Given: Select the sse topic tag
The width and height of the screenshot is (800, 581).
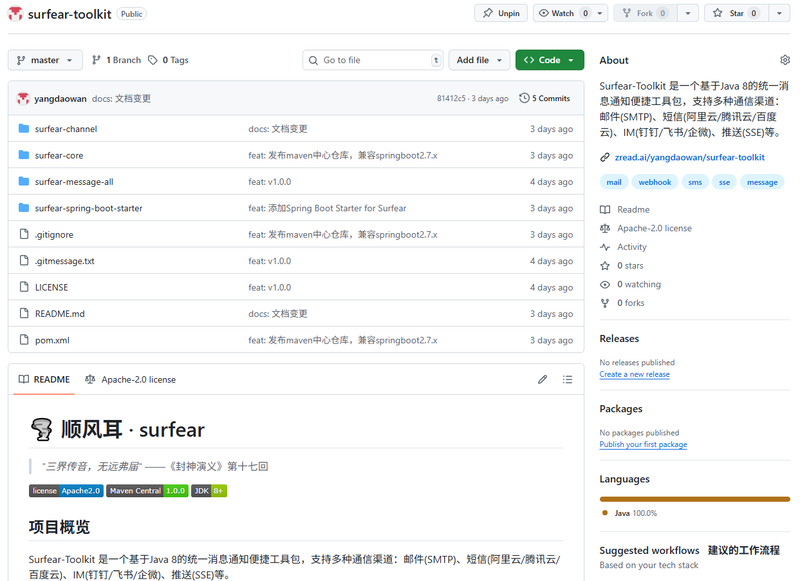Looking at the screenshot, I should pyautogui.click(x=724, y=182).
